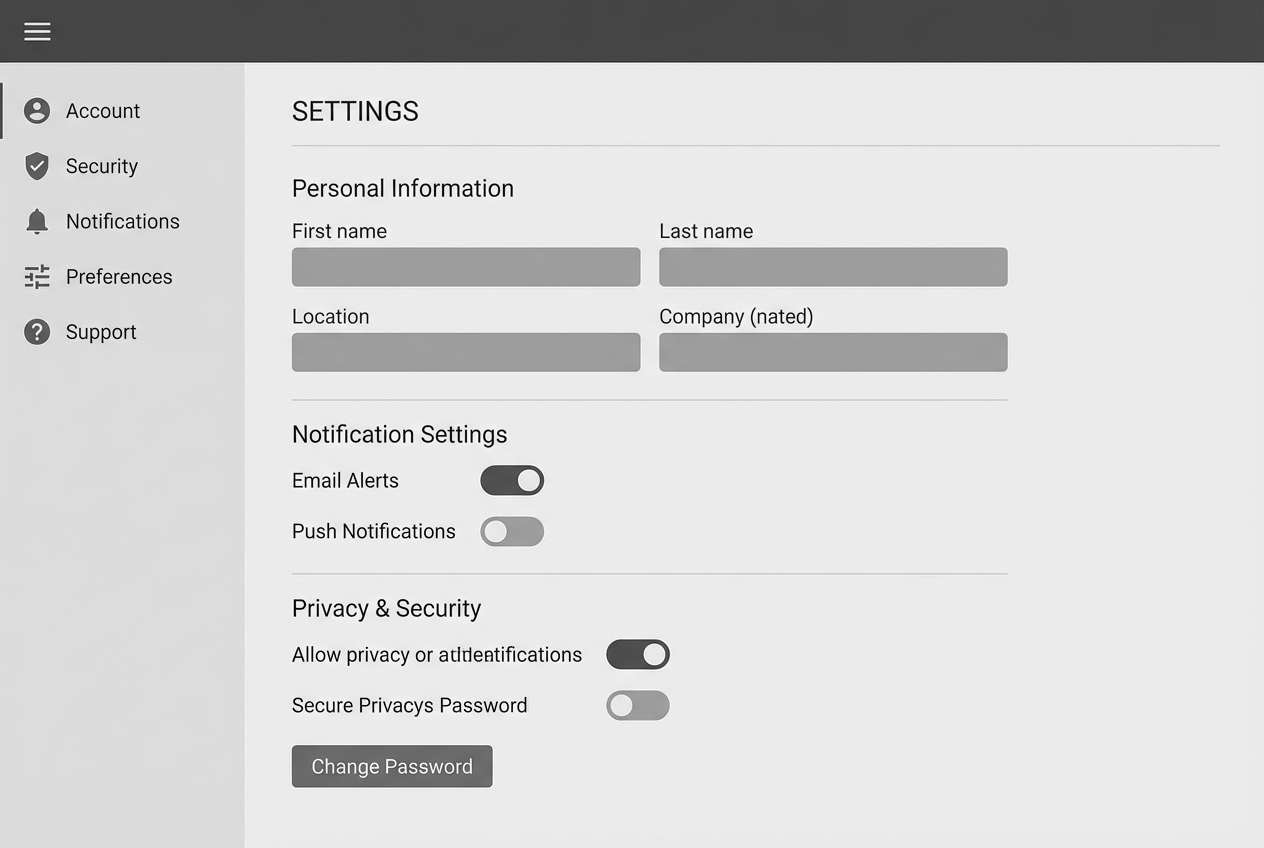The height and width of the screenshot is (848, 1264).
Task: Click the Change Password button
Action: point(392,766)
